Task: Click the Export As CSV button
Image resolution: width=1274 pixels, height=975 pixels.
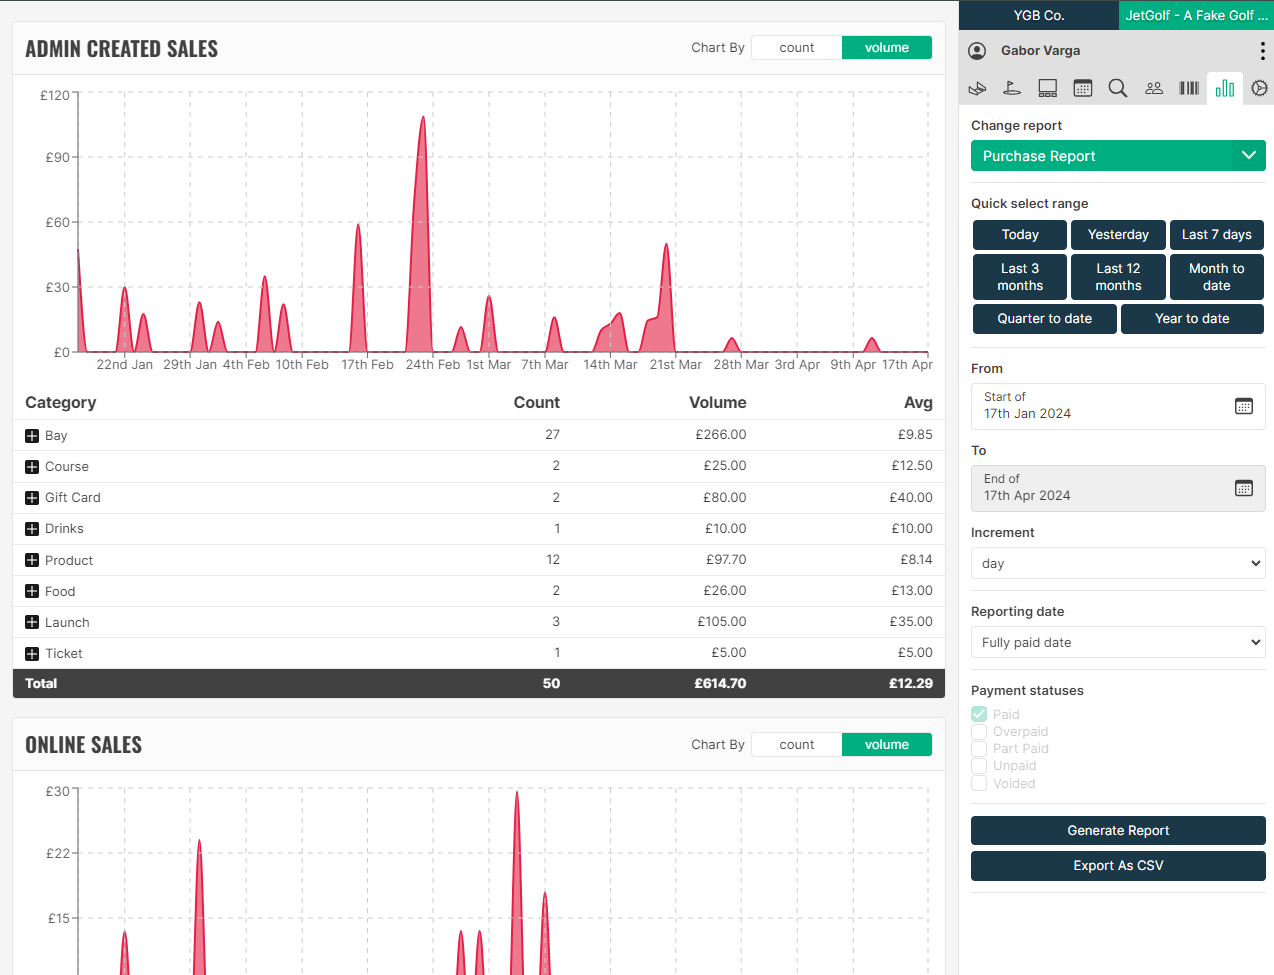Action: (x=1118, y=866)
